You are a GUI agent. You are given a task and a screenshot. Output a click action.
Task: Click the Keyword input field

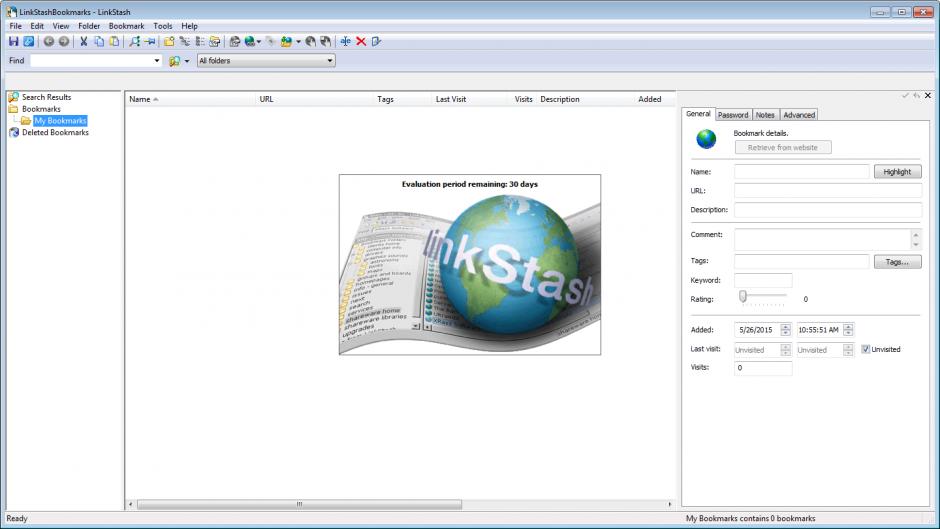(x=763, y=280)
